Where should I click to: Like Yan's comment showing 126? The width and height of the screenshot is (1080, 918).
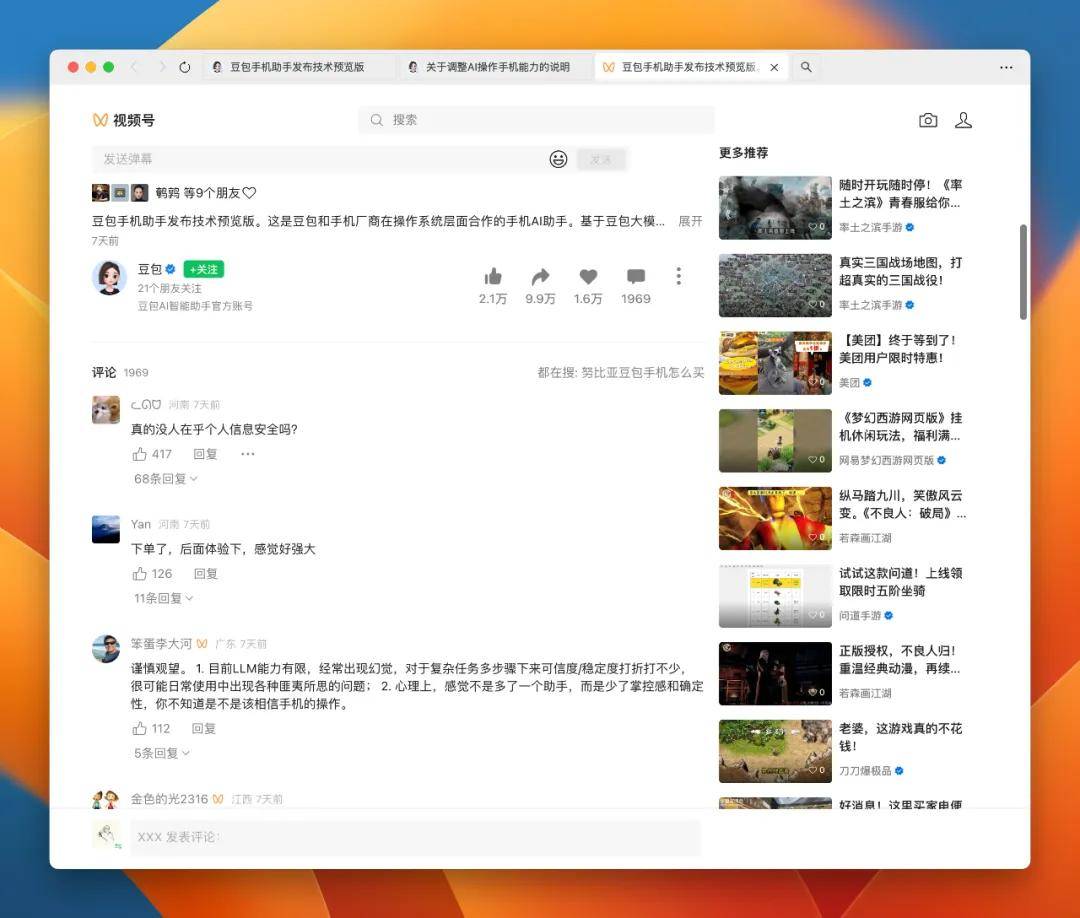(x=140, y=573)
